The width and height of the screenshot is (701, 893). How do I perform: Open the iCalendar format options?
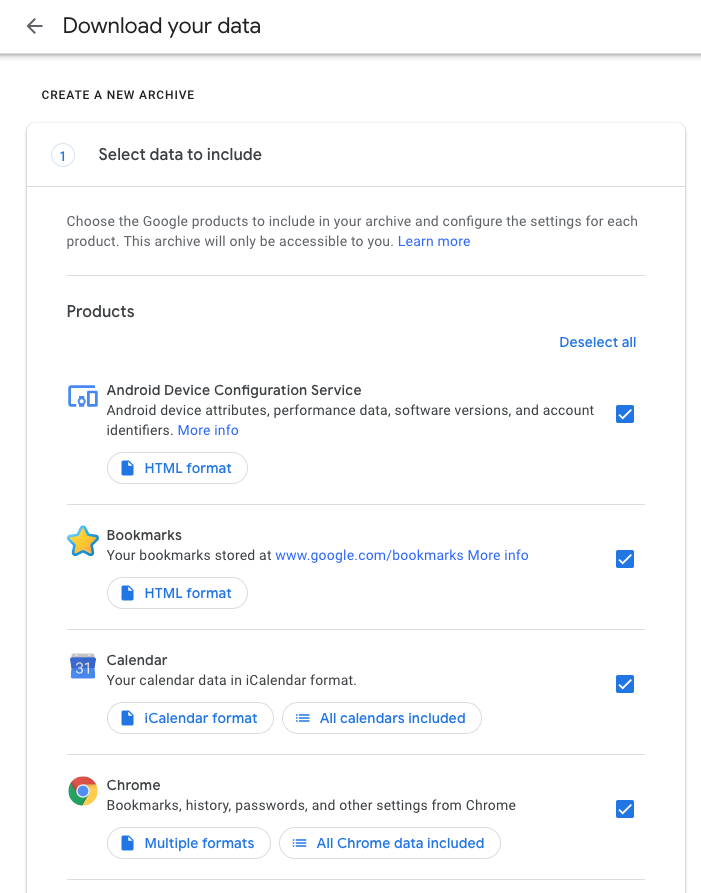[x=190, y=718]
